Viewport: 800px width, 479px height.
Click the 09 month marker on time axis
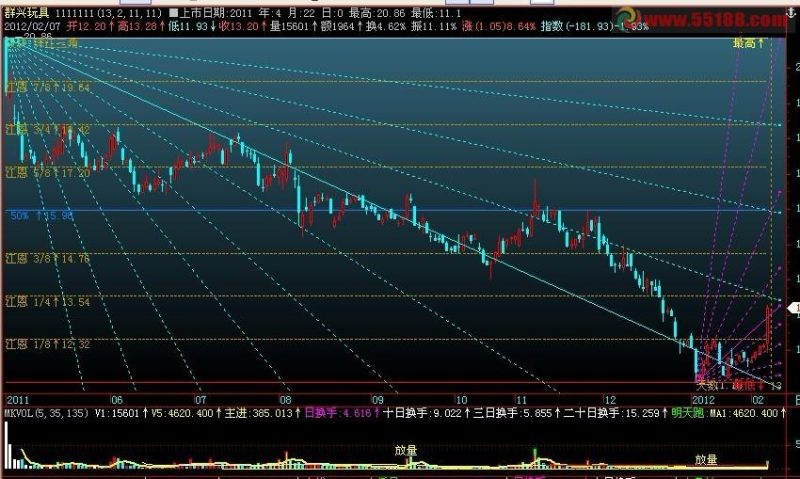[377, 400]
